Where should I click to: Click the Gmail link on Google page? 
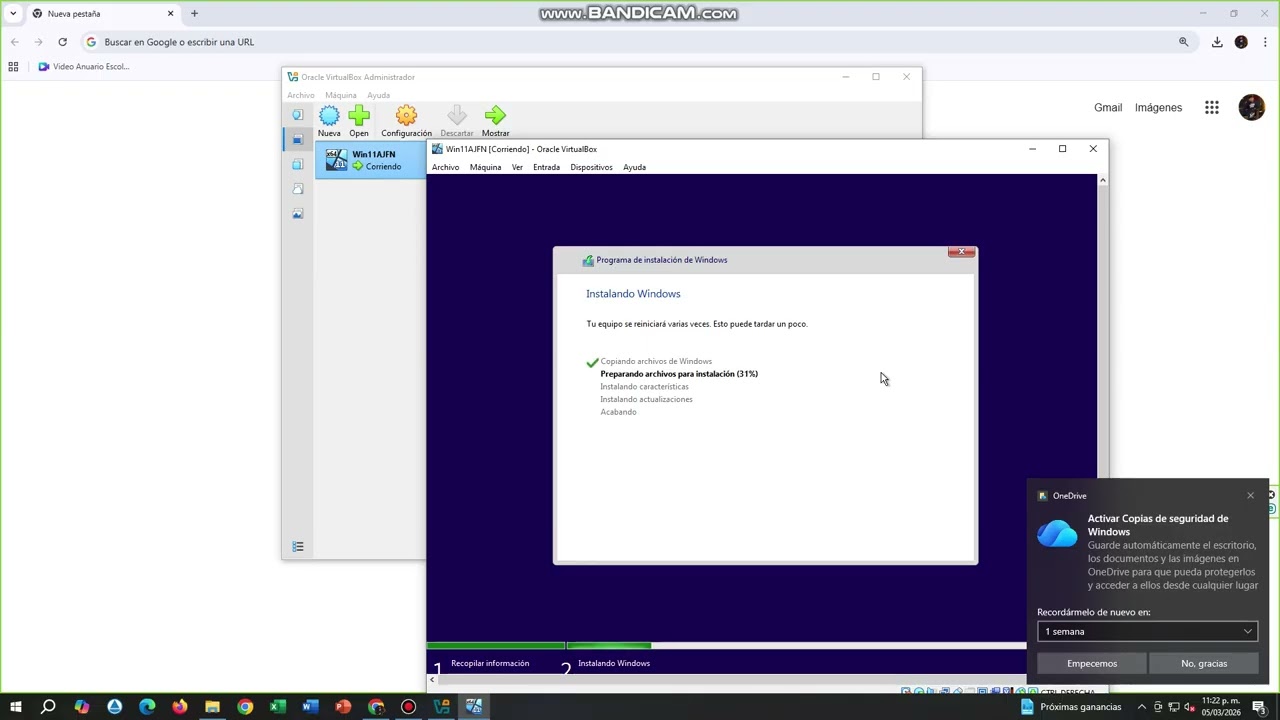click(x=1108, y=107)
